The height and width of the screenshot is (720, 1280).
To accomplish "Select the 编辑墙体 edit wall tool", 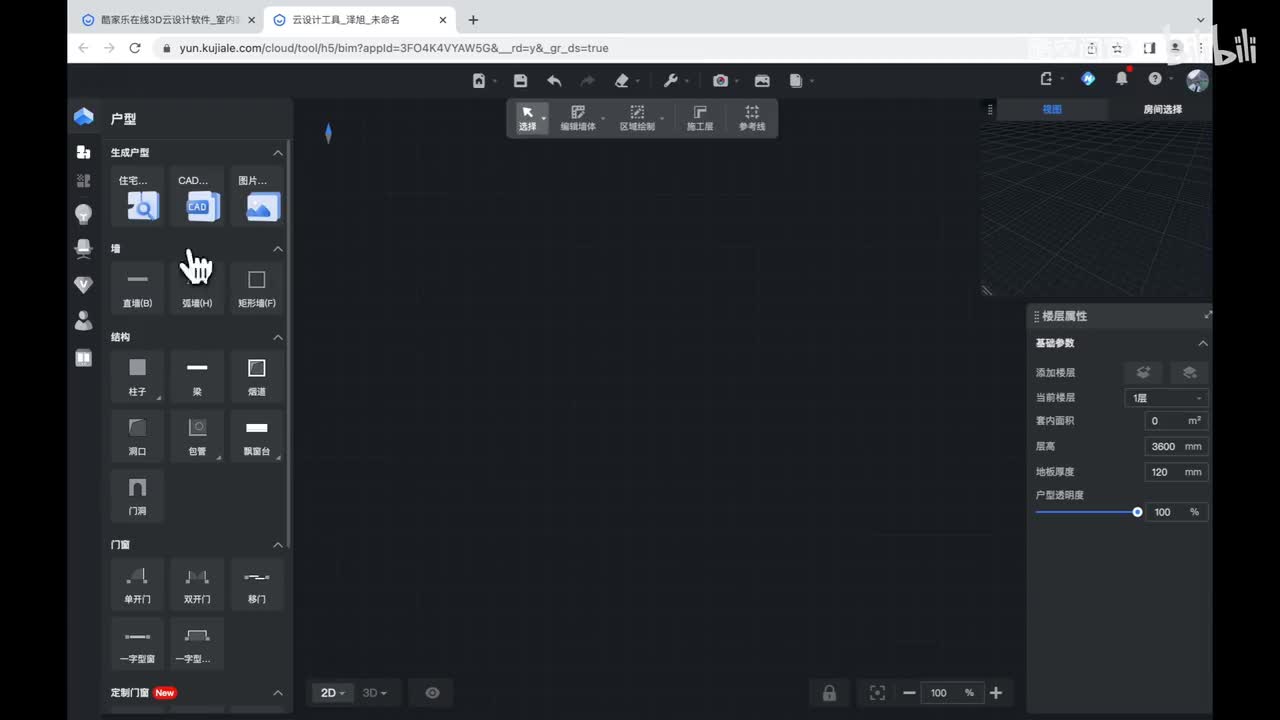I will tap(578, 118).
